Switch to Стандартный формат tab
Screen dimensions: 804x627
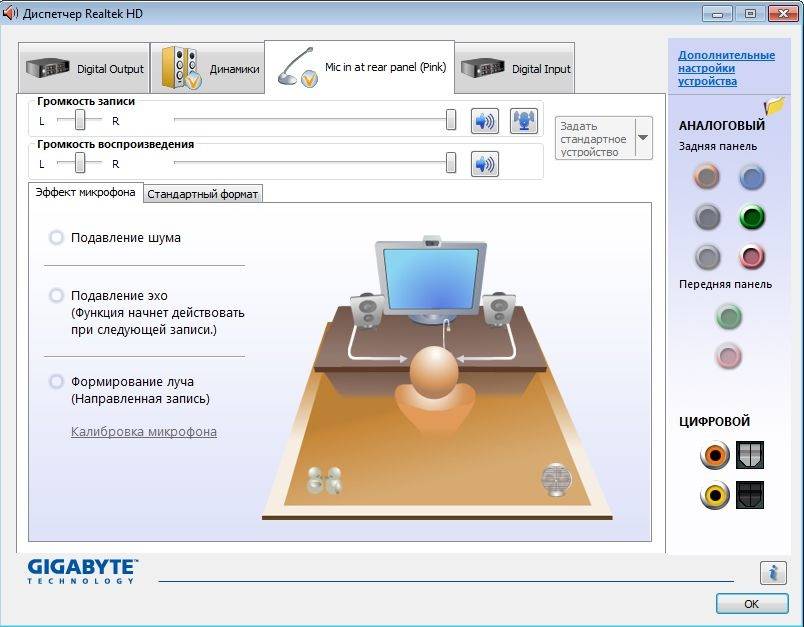(203, 194)
